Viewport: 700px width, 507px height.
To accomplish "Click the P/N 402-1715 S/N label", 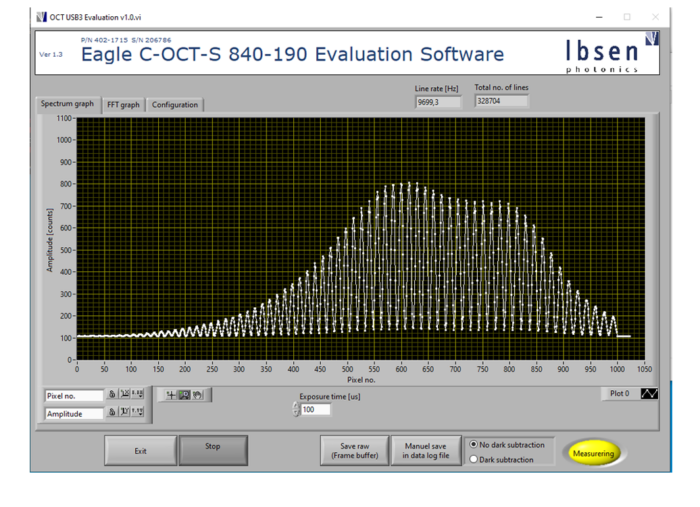I will [126, 40].
